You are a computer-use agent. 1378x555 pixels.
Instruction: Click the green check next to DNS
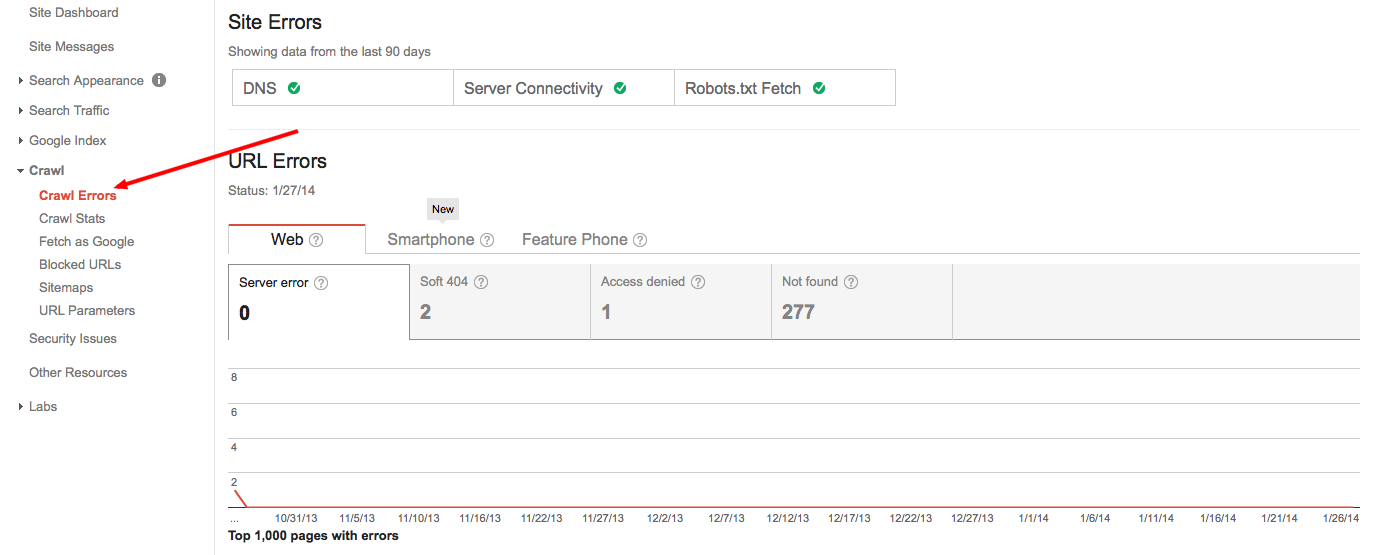pos(294,88)
